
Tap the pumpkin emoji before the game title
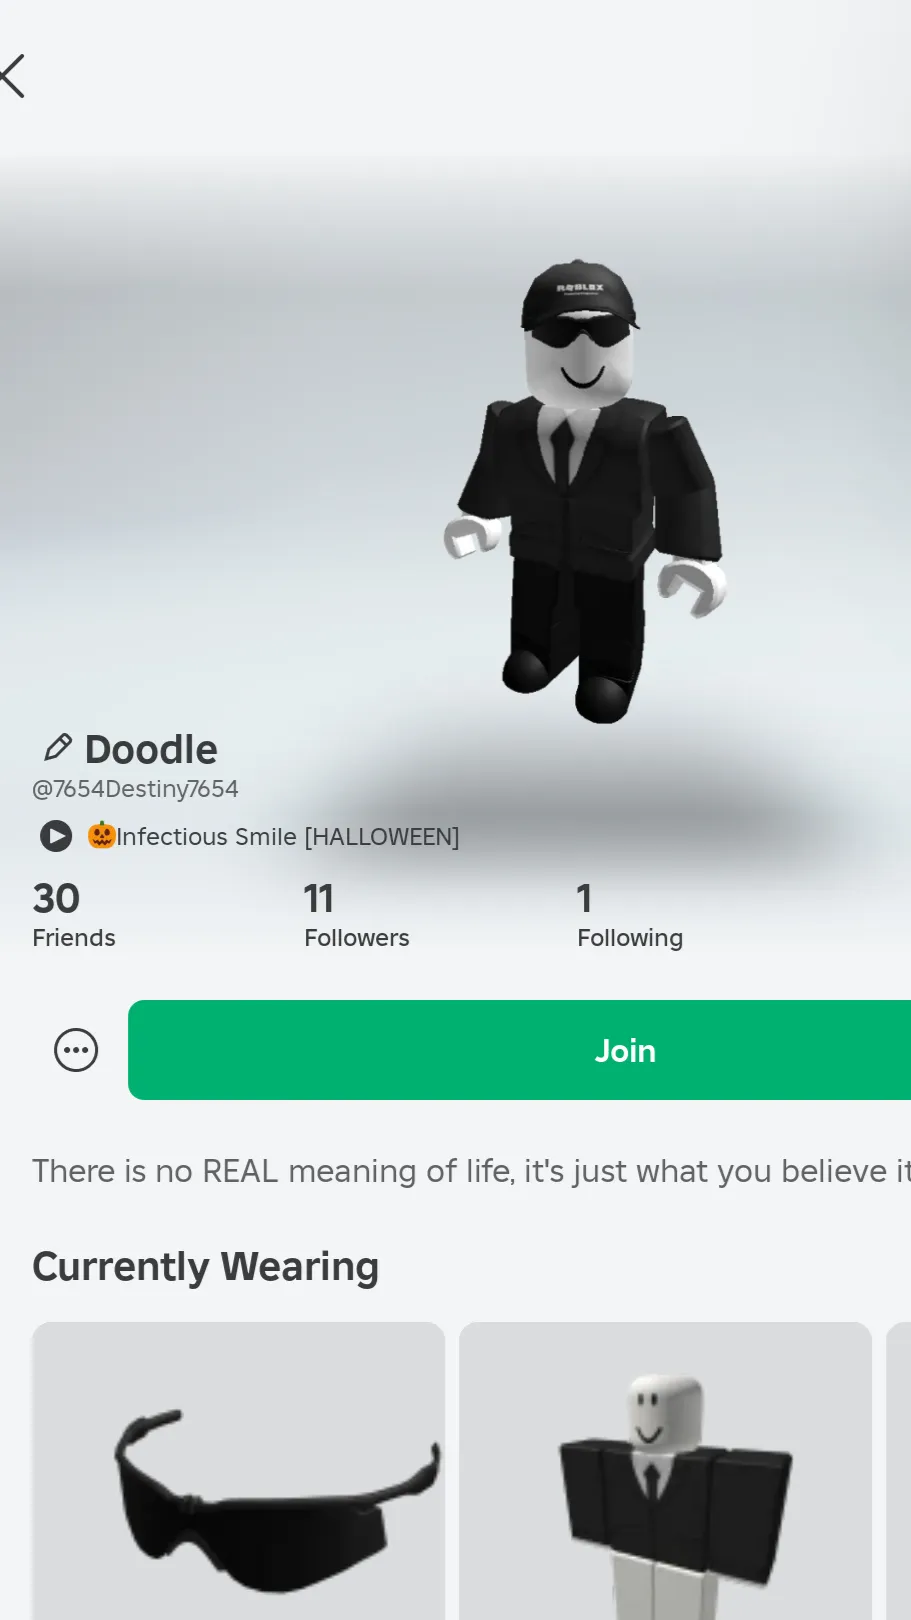(101, 835)
